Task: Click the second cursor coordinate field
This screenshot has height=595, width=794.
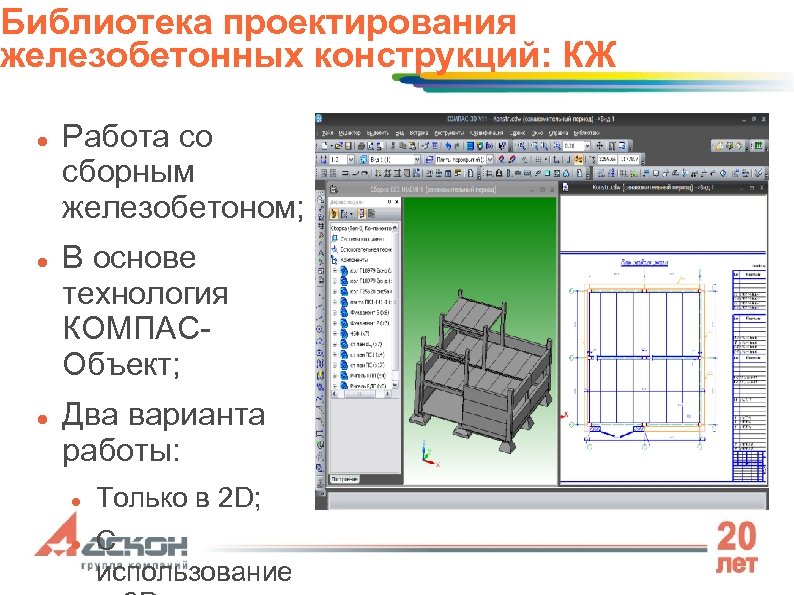Action: (629, 160)
